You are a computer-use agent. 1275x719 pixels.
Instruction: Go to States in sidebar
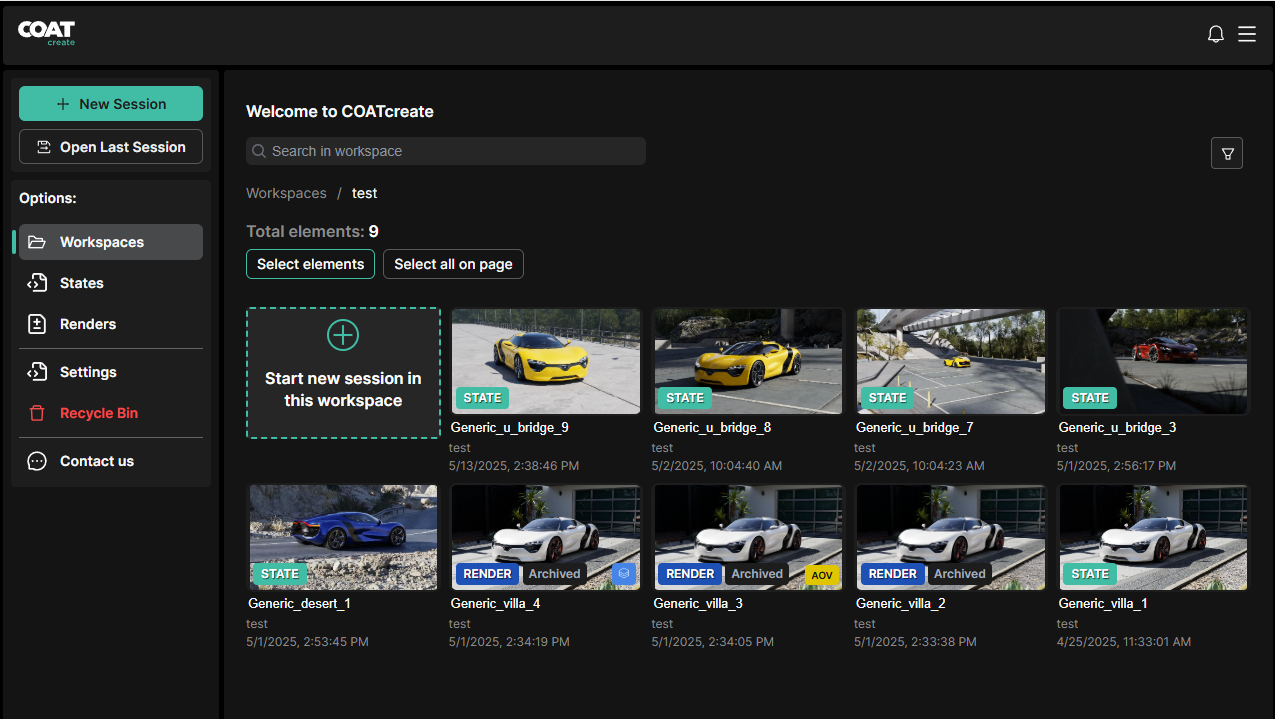point(81,283)
